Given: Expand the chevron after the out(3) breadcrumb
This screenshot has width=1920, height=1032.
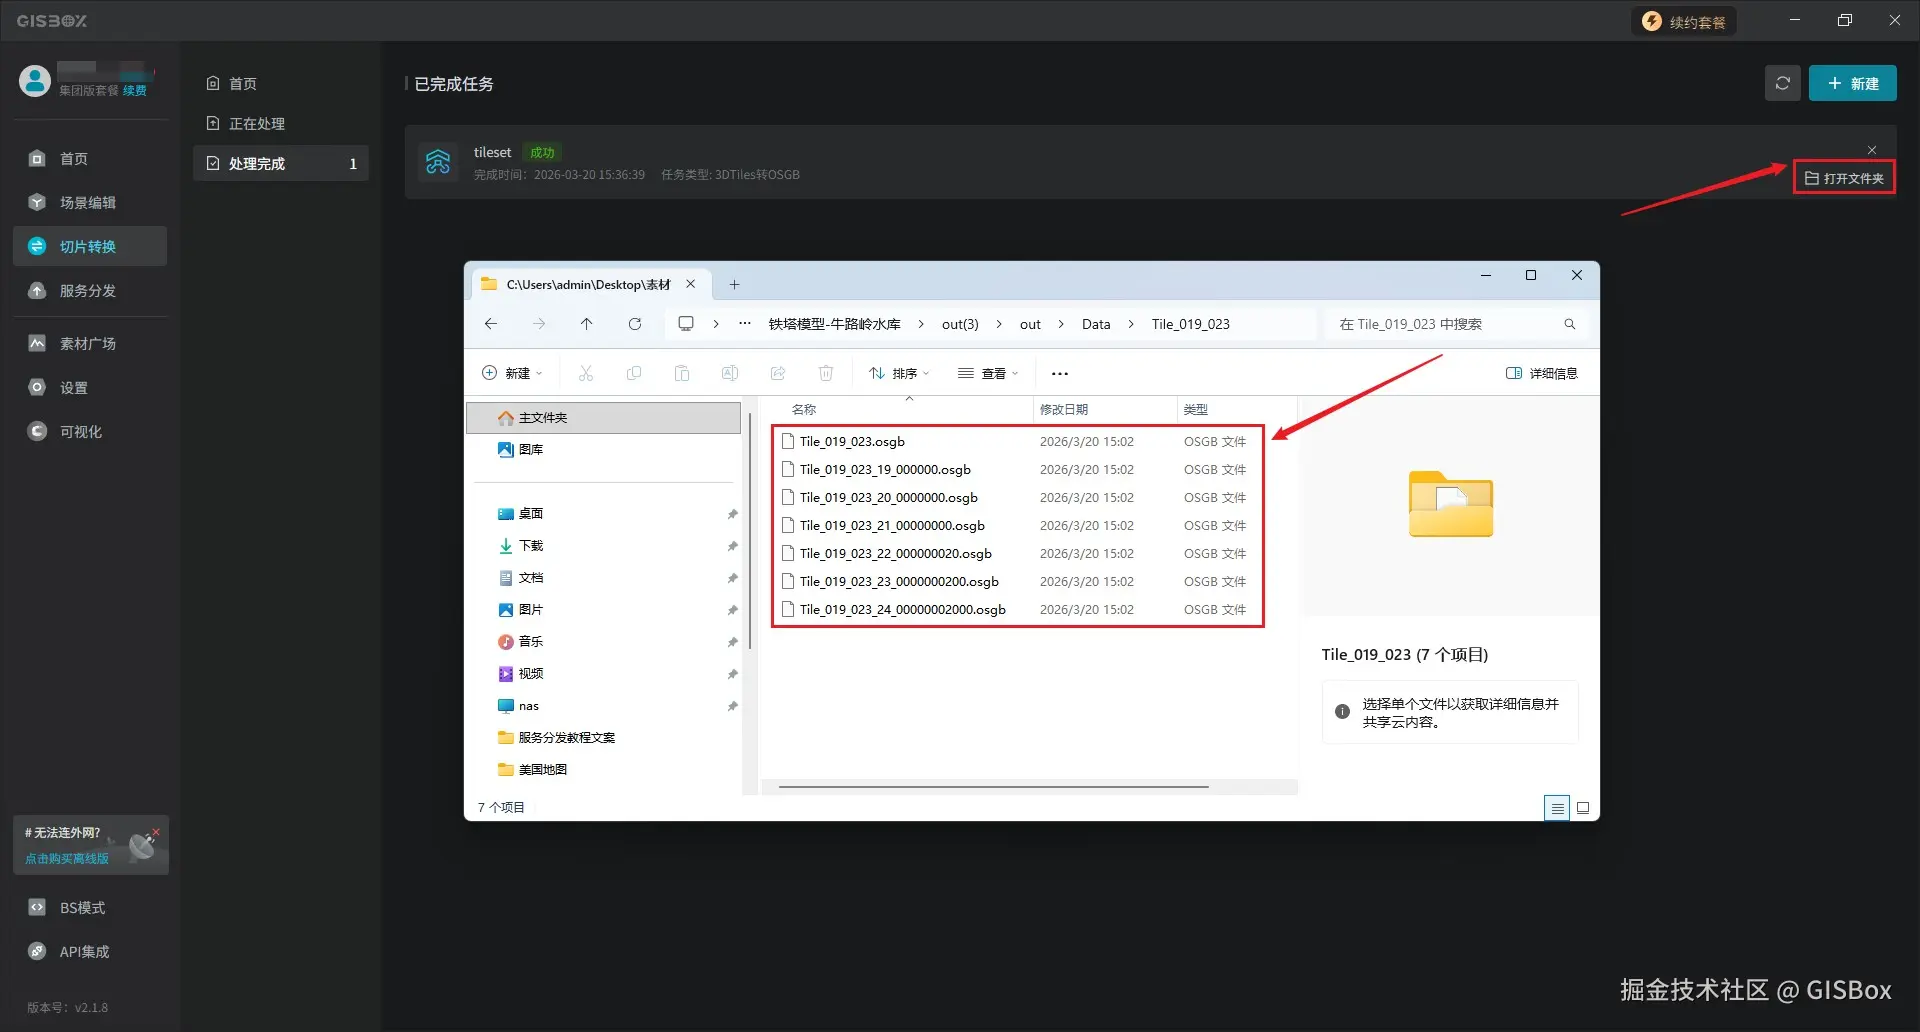Looking at the screenshot, I should tap(999, 325).
